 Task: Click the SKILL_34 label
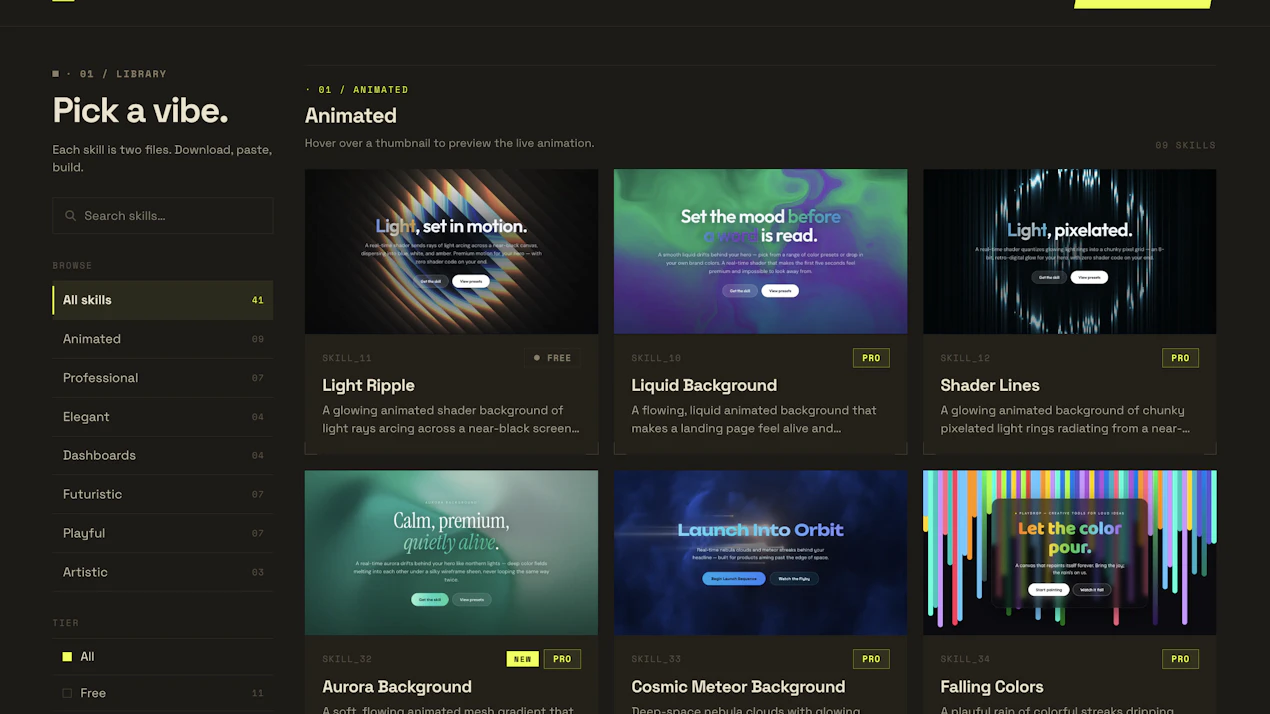click(965, 659)
